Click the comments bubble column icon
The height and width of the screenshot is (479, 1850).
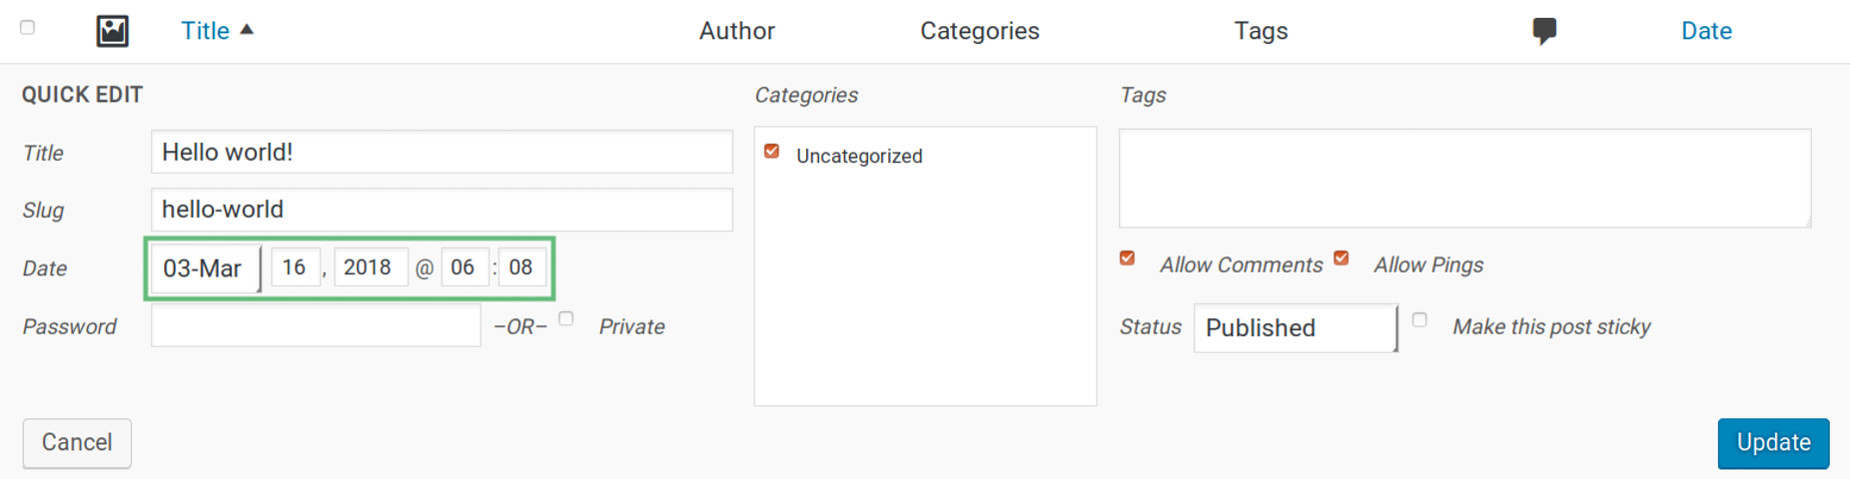click(x=1544, y=31)
